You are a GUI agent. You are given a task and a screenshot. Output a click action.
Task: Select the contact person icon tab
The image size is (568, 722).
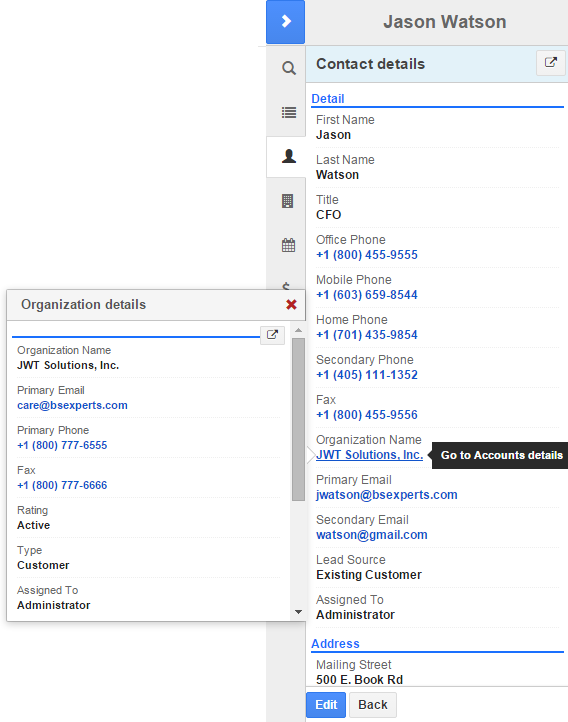click(289, 157)
